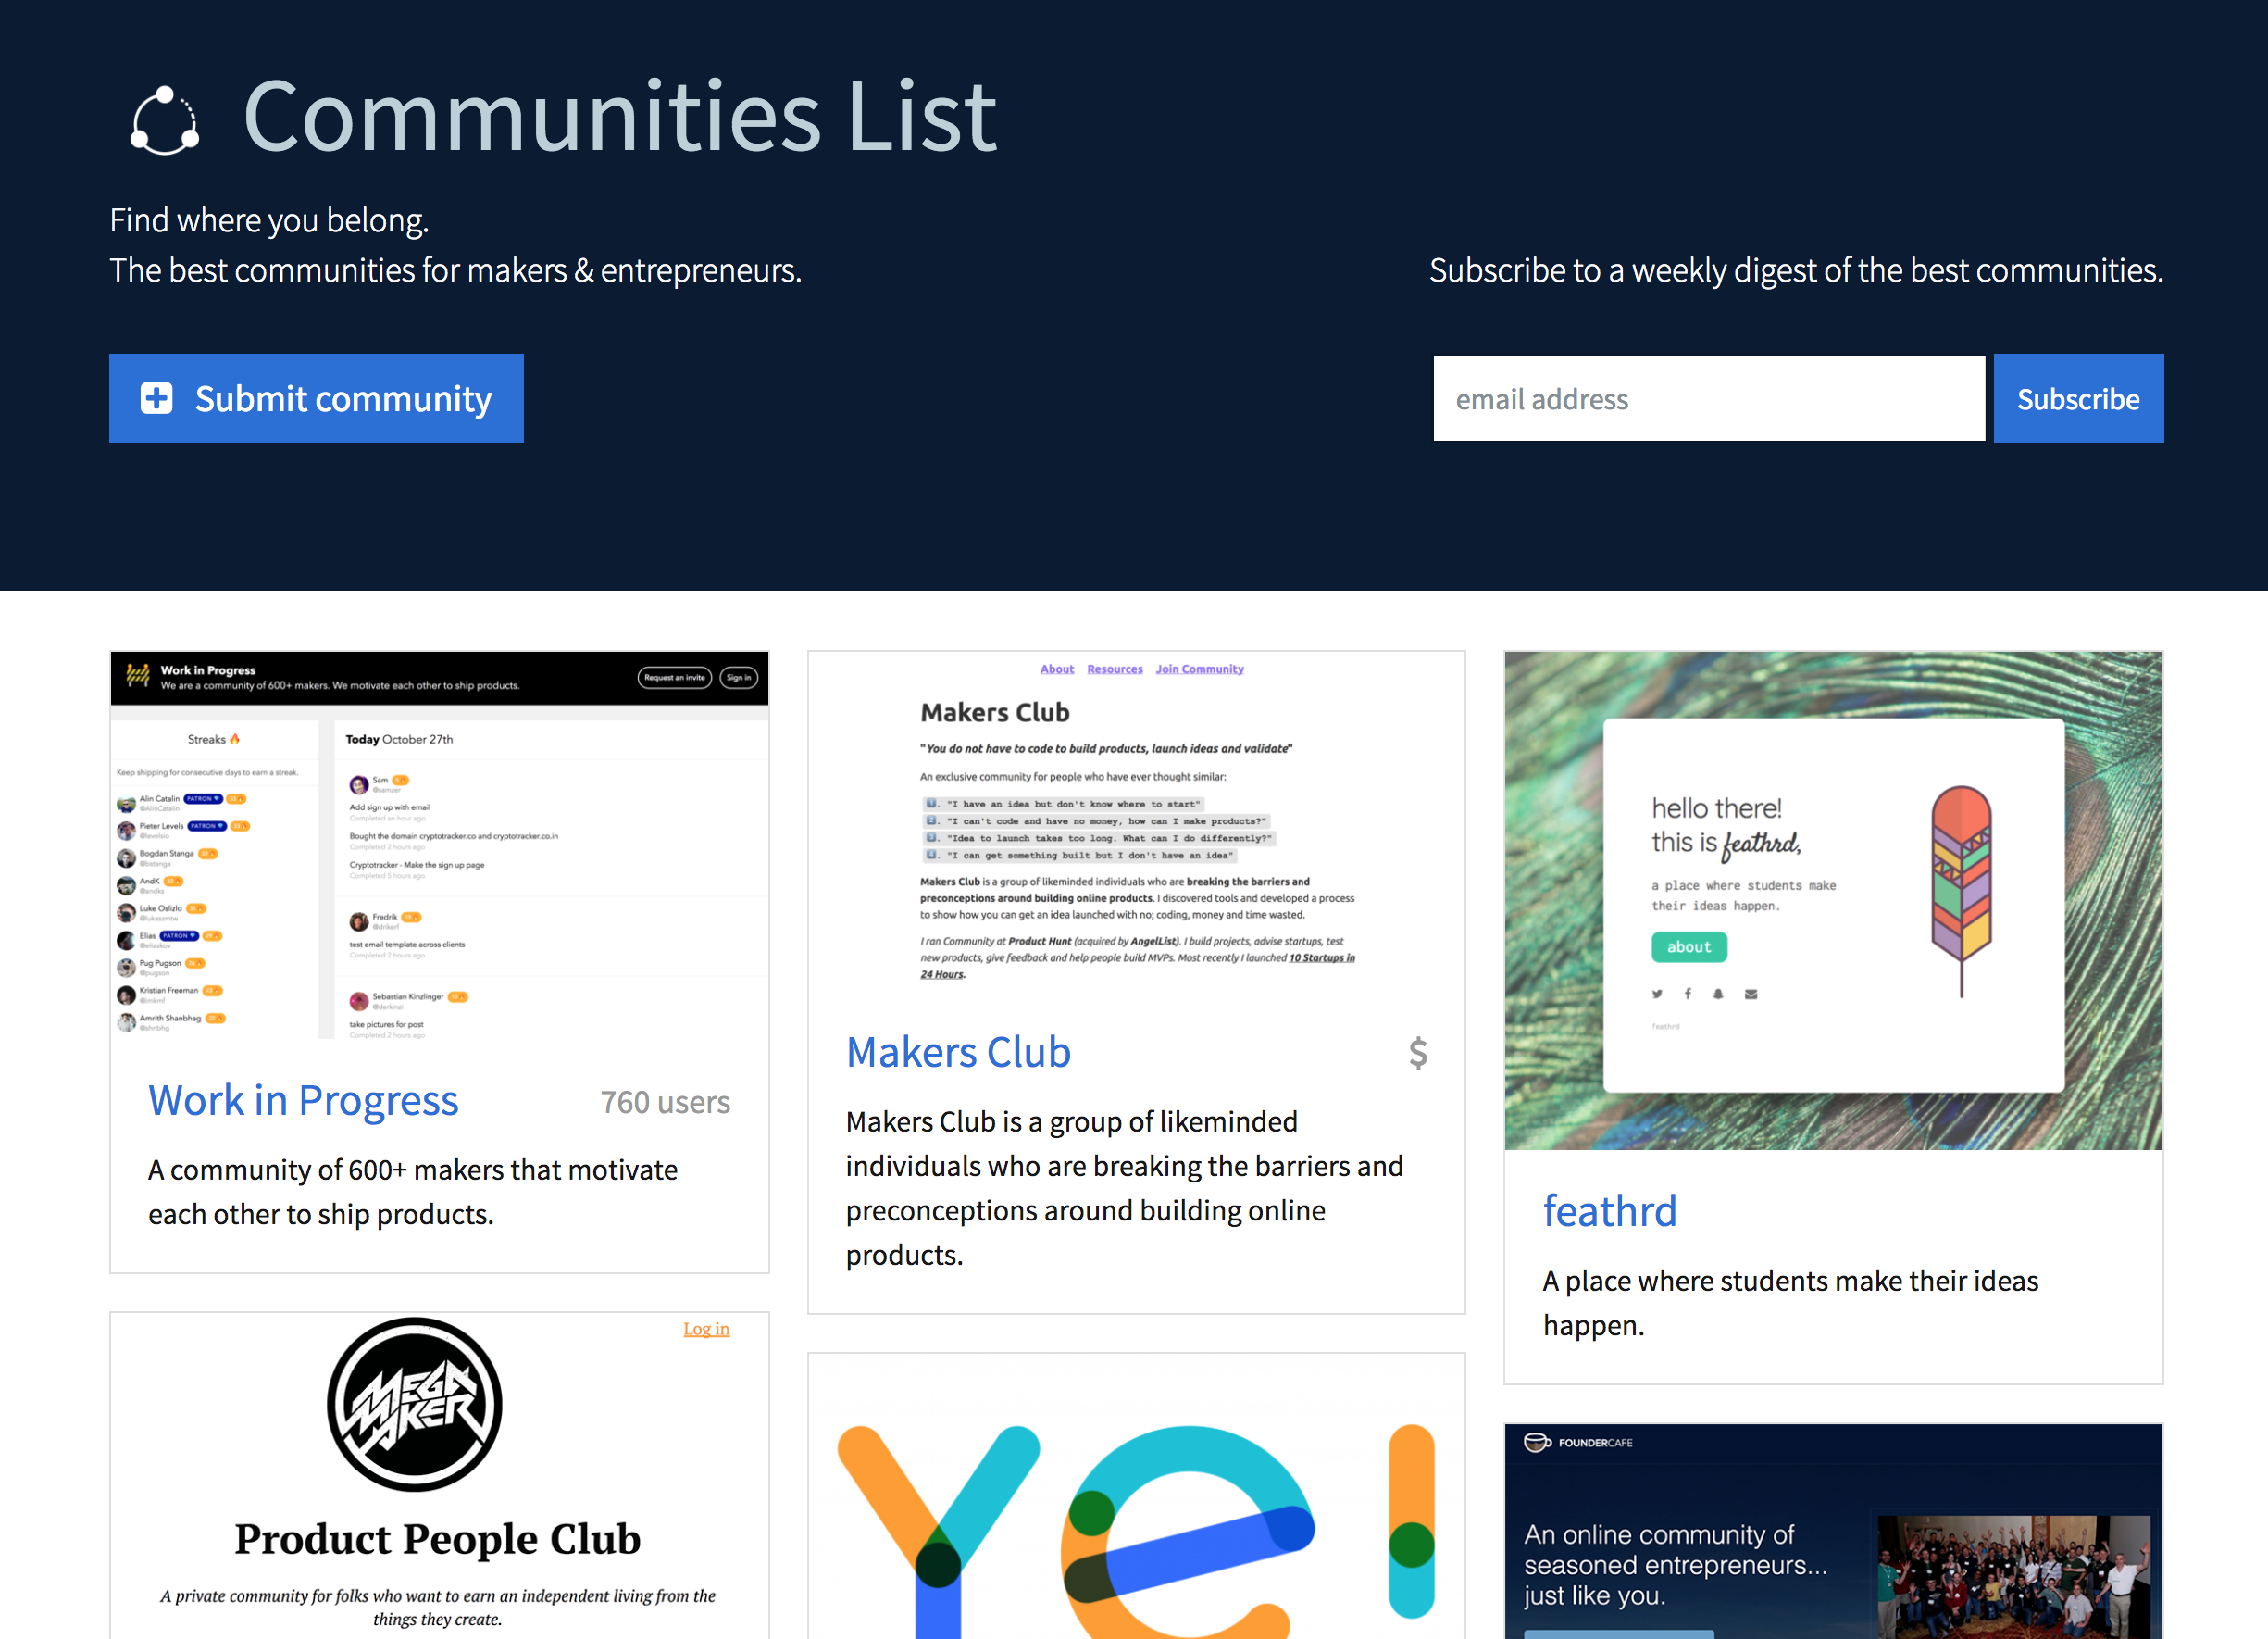This screenshot has width=2268, height=1639.
Task: Open the Work in Progress screenshot thumbnail
Action: point(440,846)
